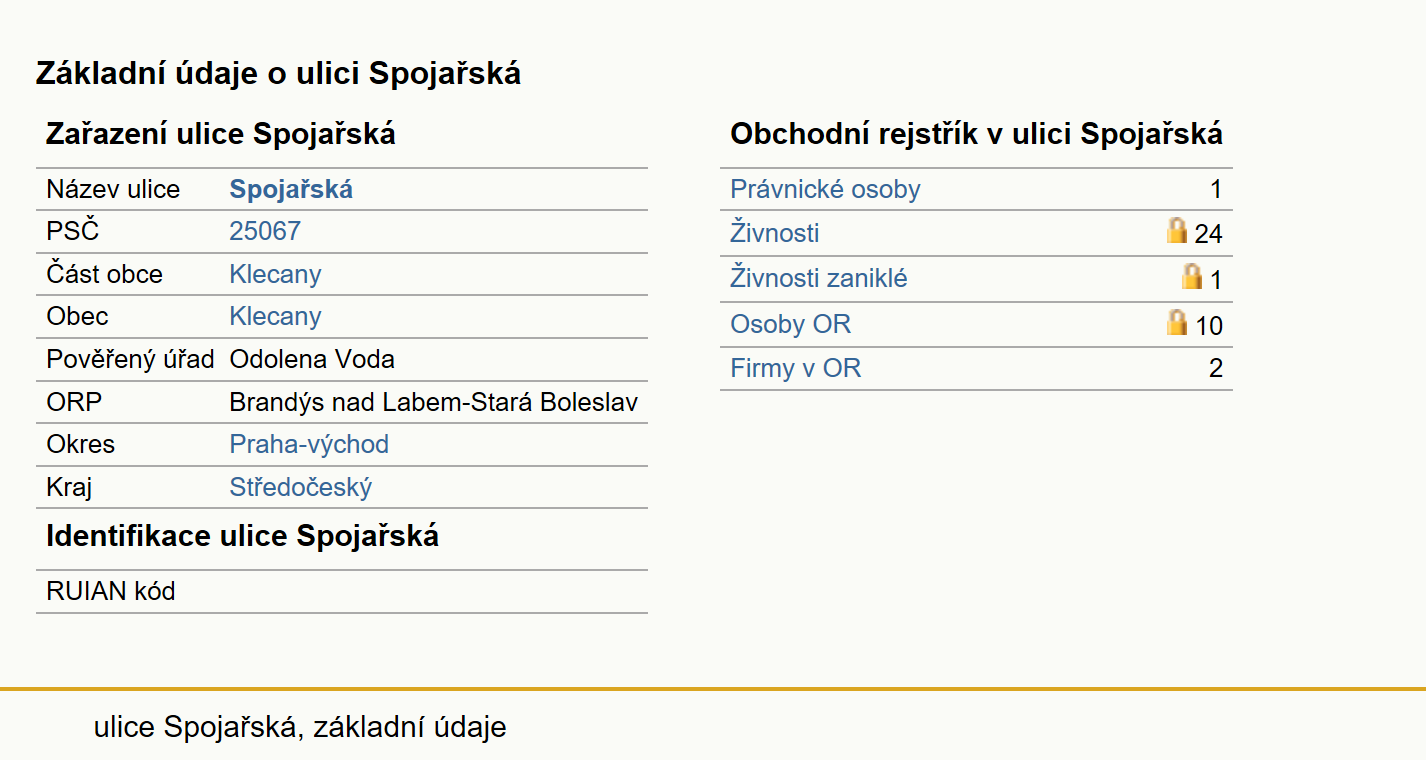
Task: Click the footer text ulice Spojařská, základní údaje
Action: pyautogui.click(x=300, y=727)
